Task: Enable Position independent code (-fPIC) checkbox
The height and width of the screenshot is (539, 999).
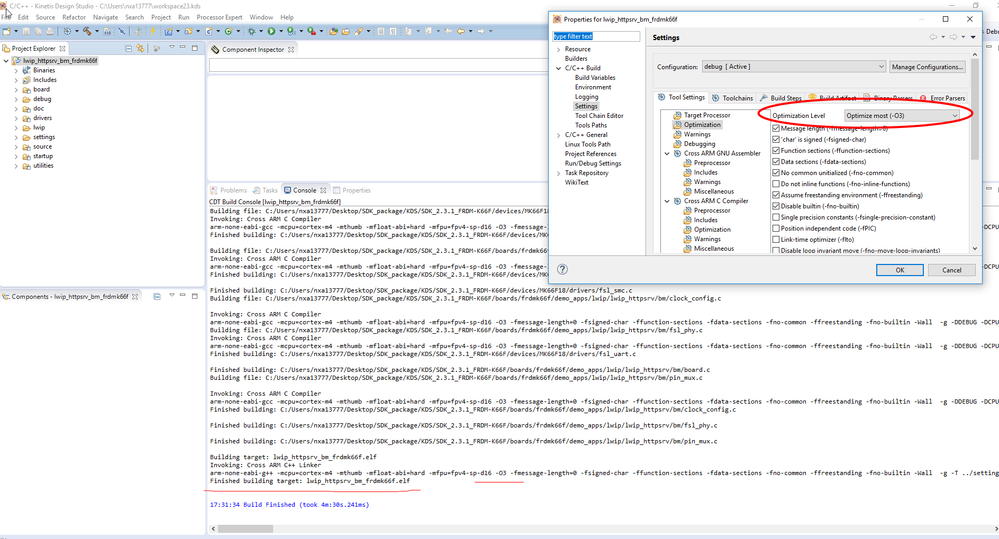Action: tap(776, 228)
